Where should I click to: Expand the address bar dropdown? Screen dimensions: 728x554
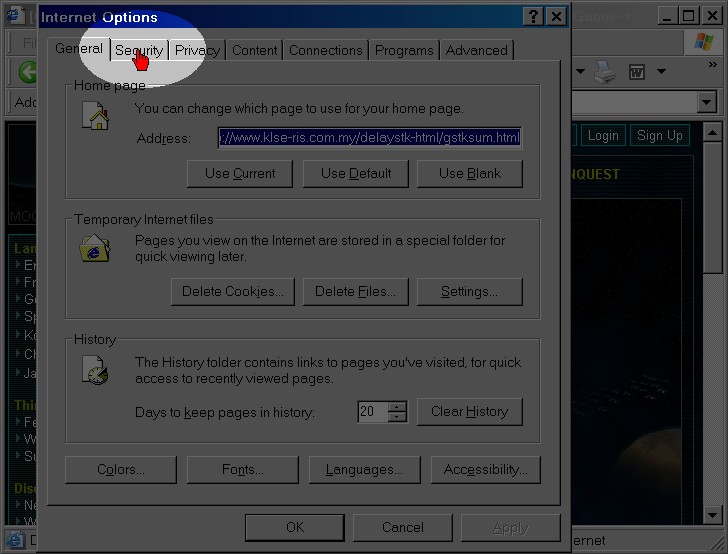(707, 102)
